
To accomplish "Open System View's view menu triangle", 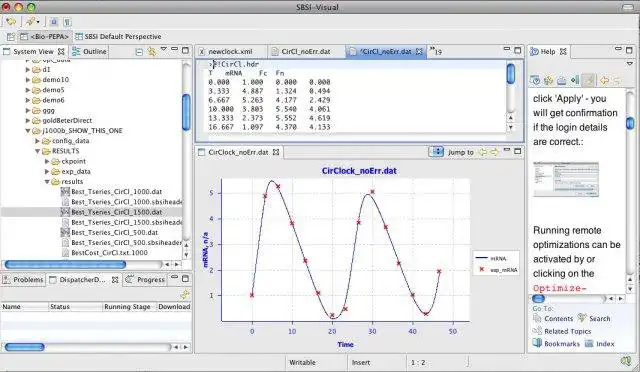I will click(164, 49).
